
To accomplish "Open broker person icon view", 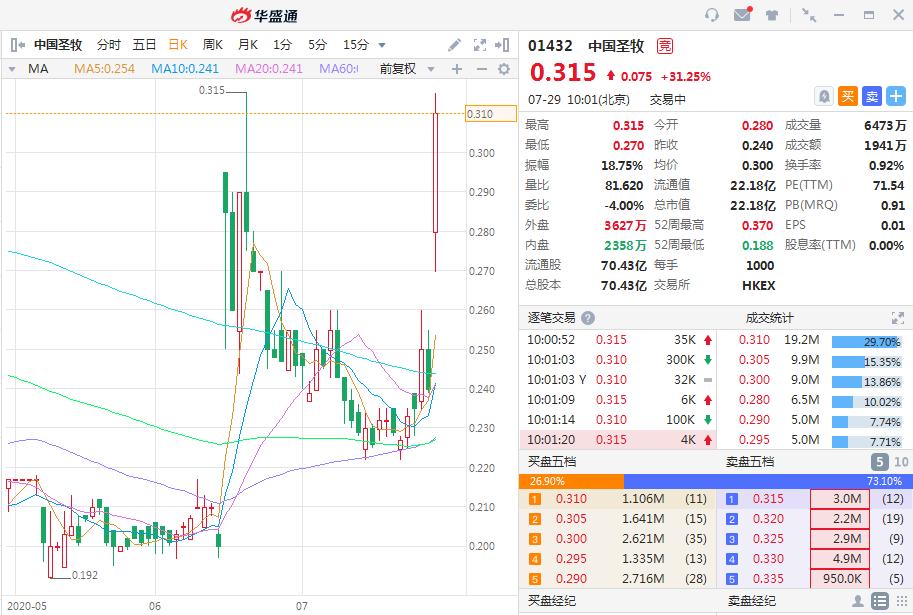I will click(x=858, y=600).
